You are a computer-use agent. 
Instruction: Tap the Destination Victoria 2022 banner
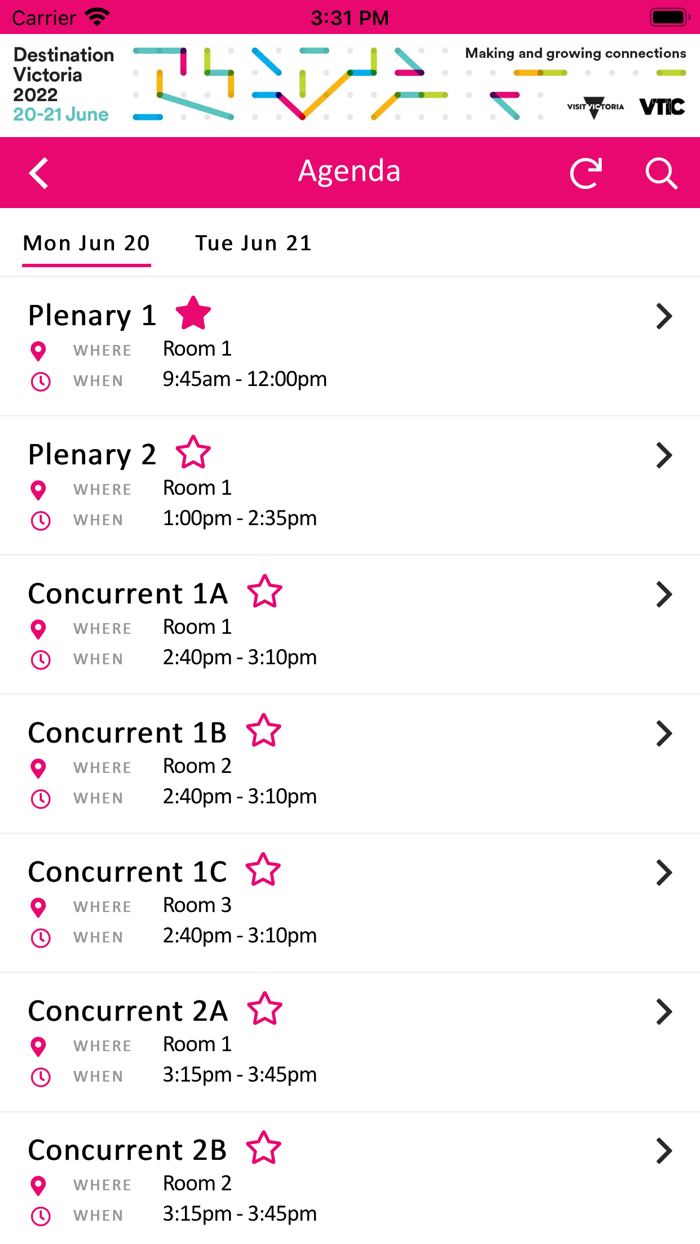(x=63, y=85)
